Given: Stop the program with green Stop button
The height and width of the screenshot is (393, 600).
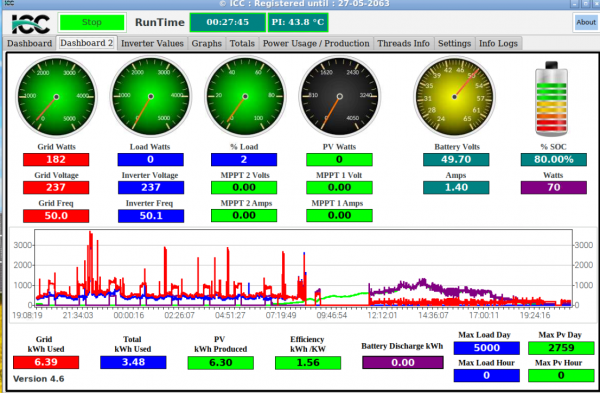Looking at the screenshot, I should click(x=92, y=22).
